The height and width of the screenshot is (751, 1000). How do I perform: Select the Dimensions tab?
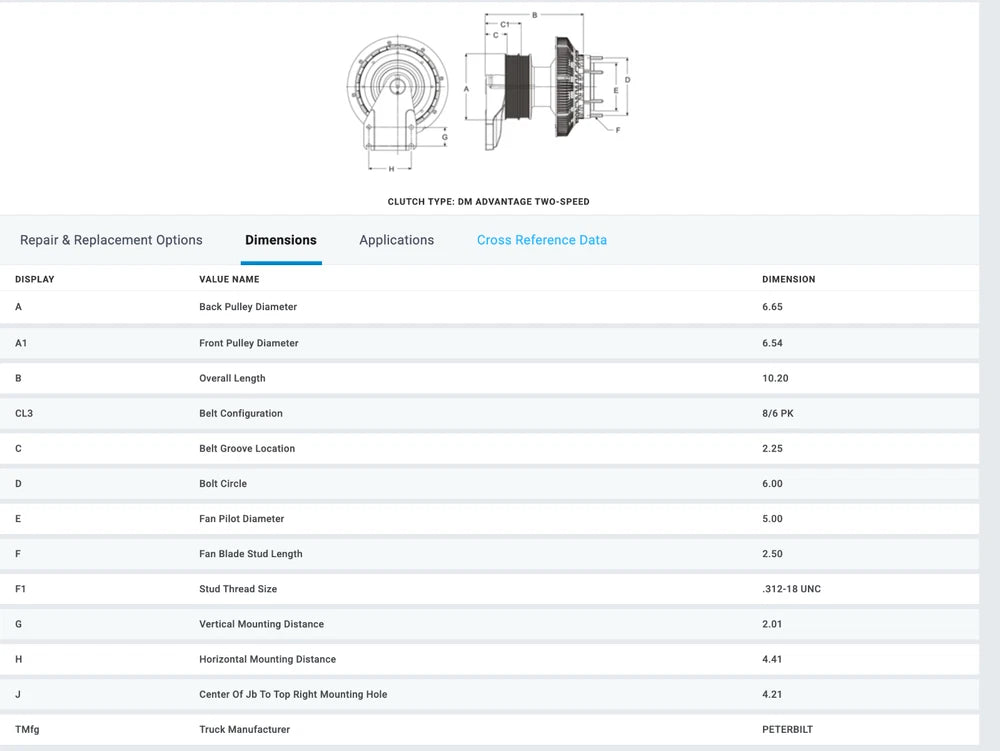[281, 240]
